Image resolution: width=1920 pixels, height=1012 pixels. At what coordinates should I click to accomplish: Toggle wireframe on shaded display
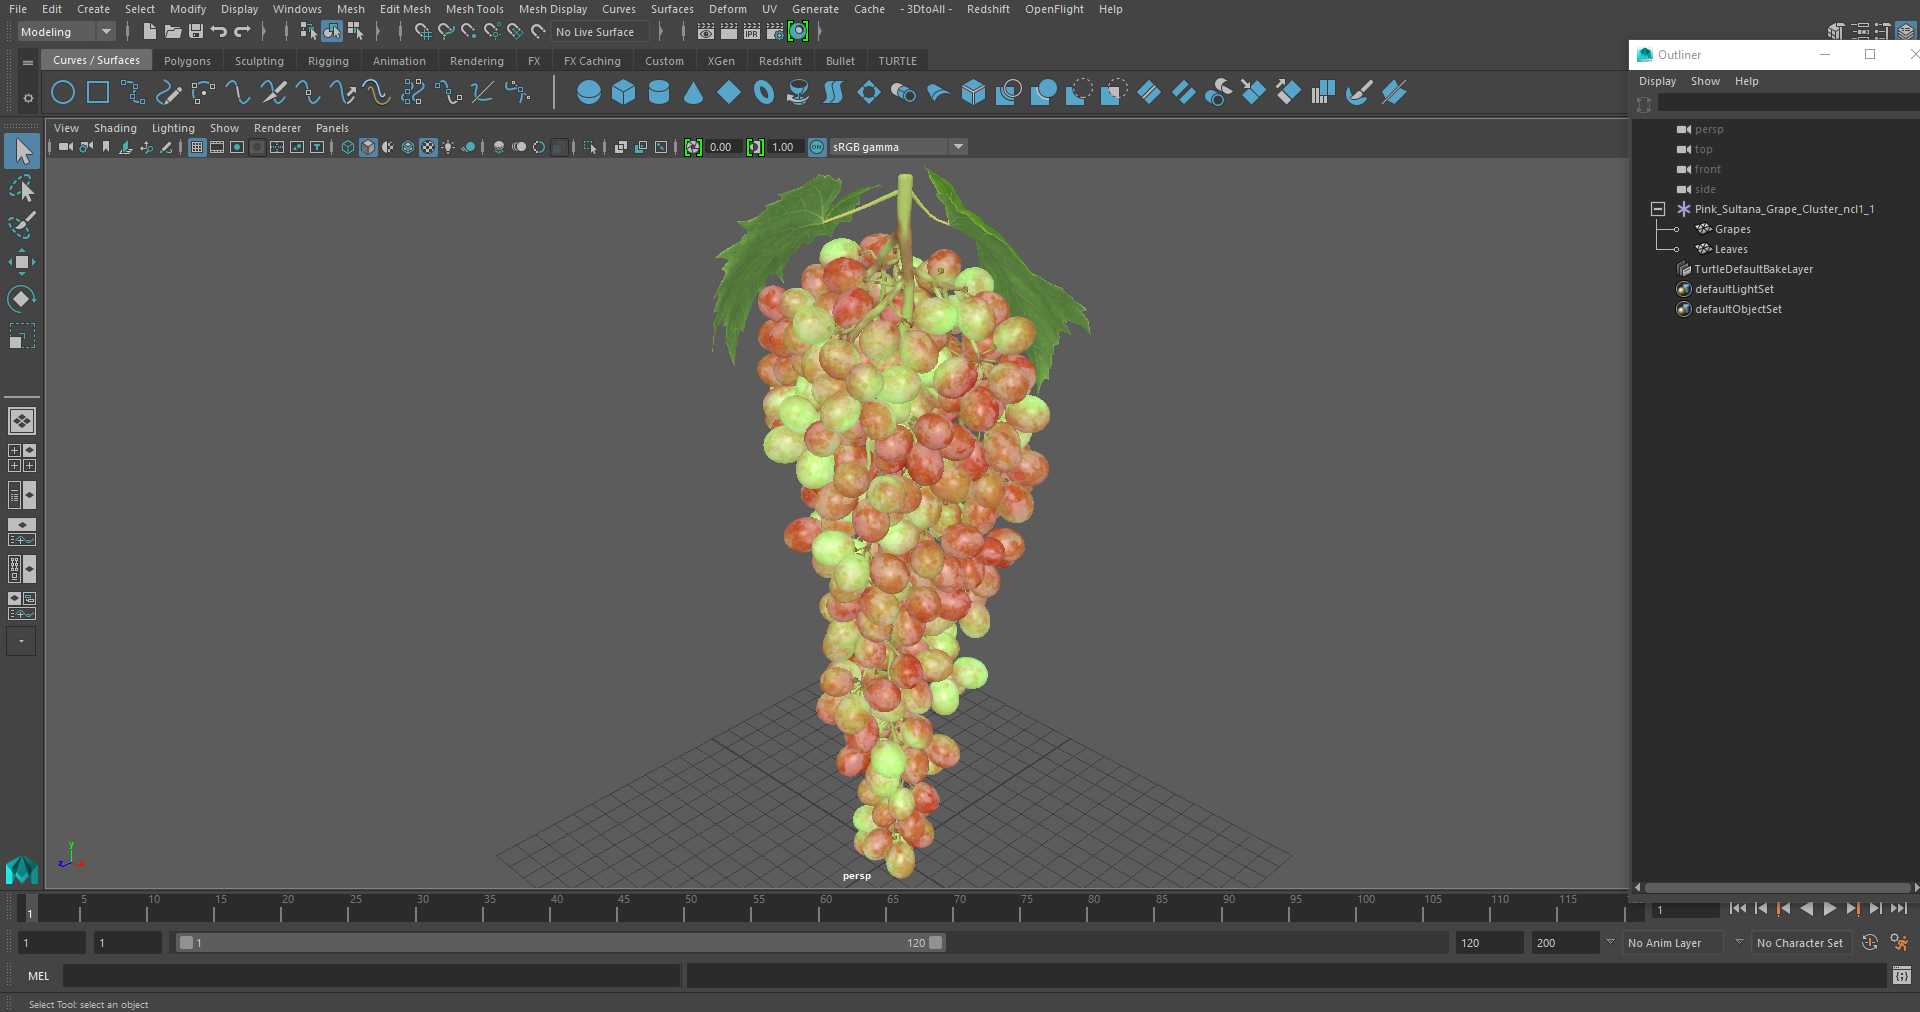coord(408,147)
